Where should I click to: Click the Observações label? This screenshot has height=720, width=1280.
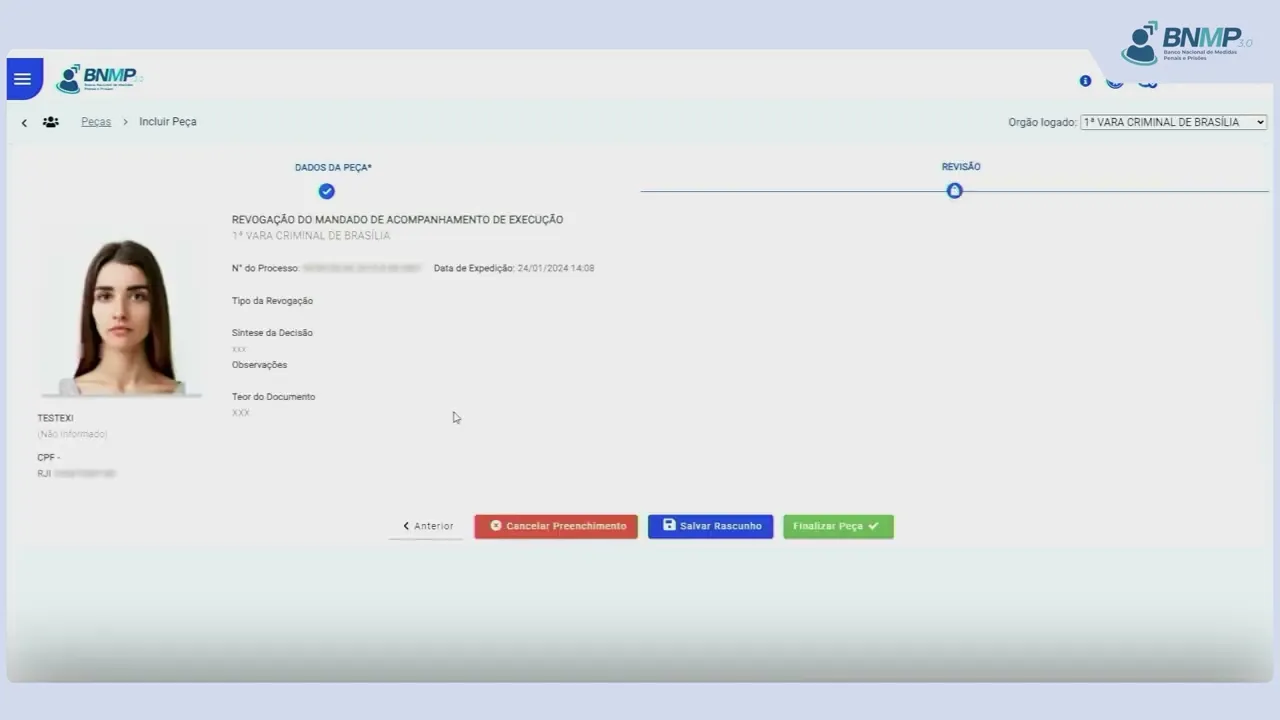259,365
